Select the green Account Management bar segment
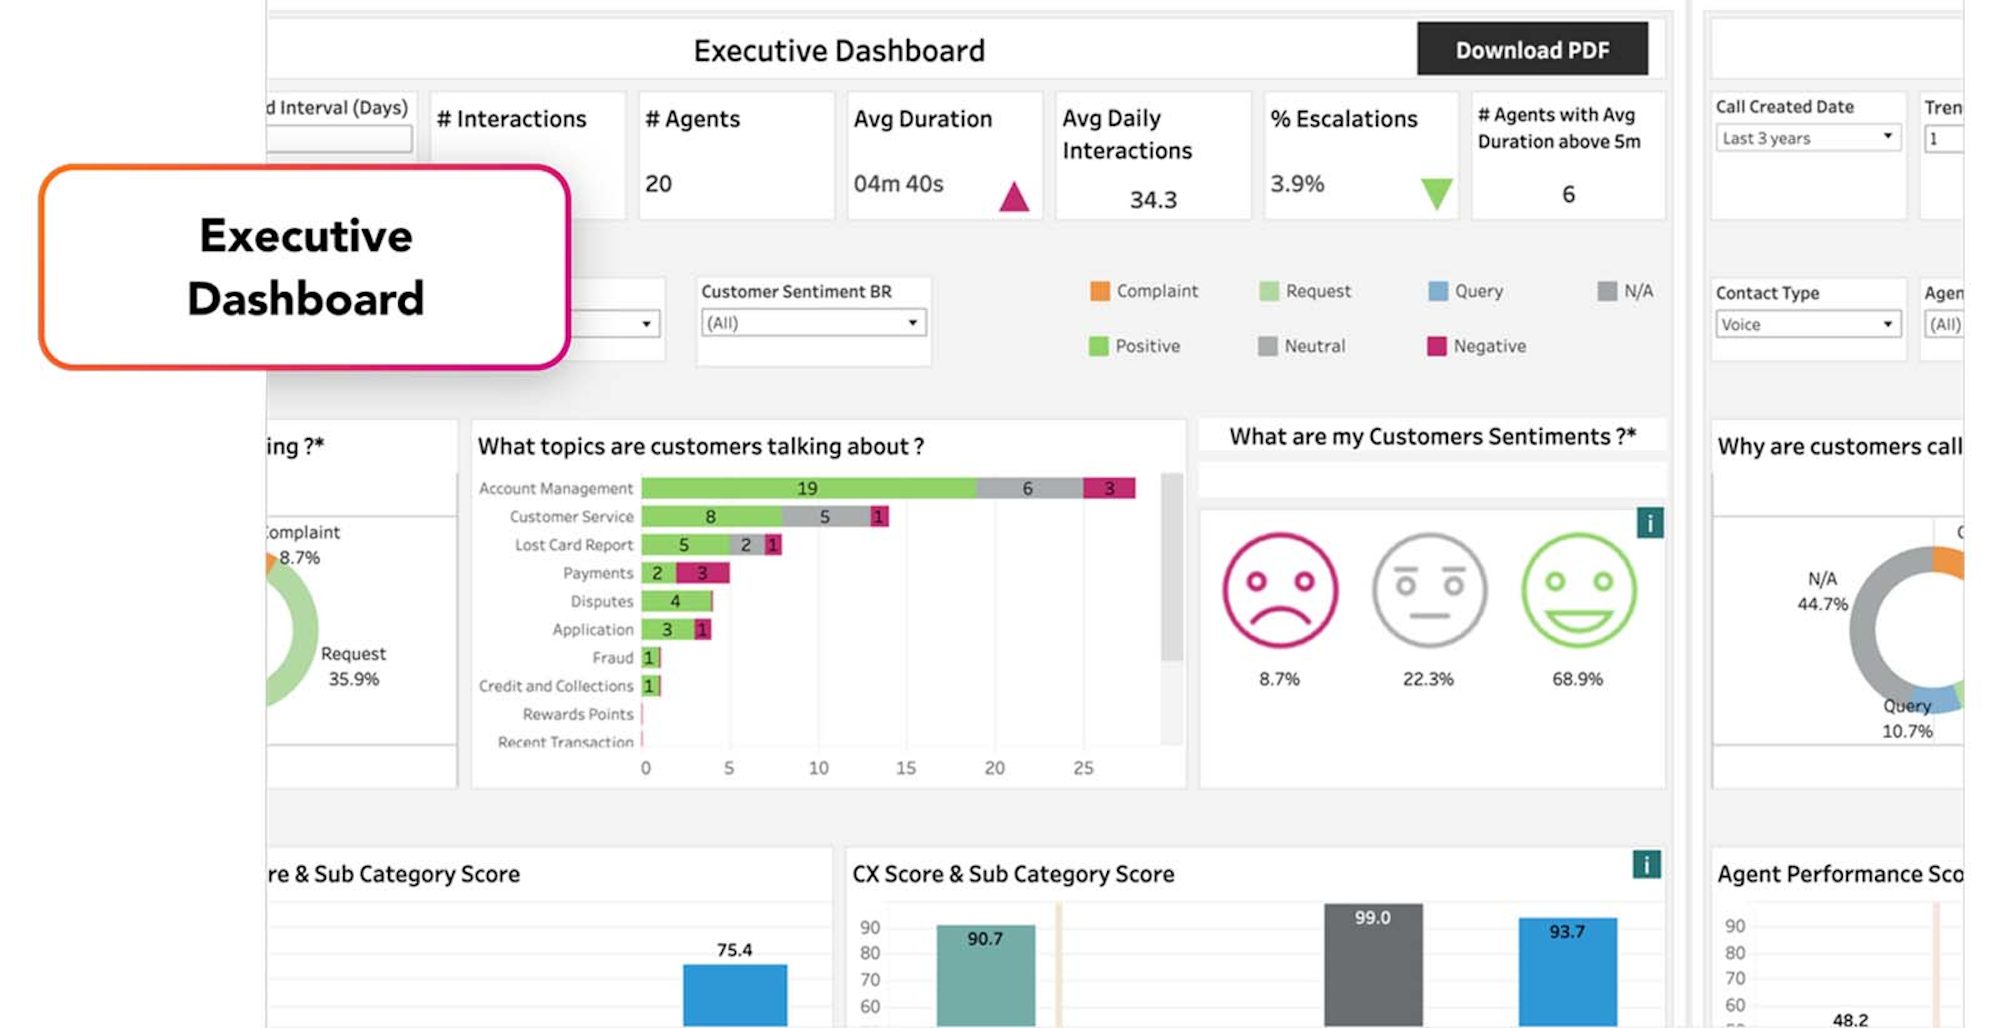 [x=807, y=488]
